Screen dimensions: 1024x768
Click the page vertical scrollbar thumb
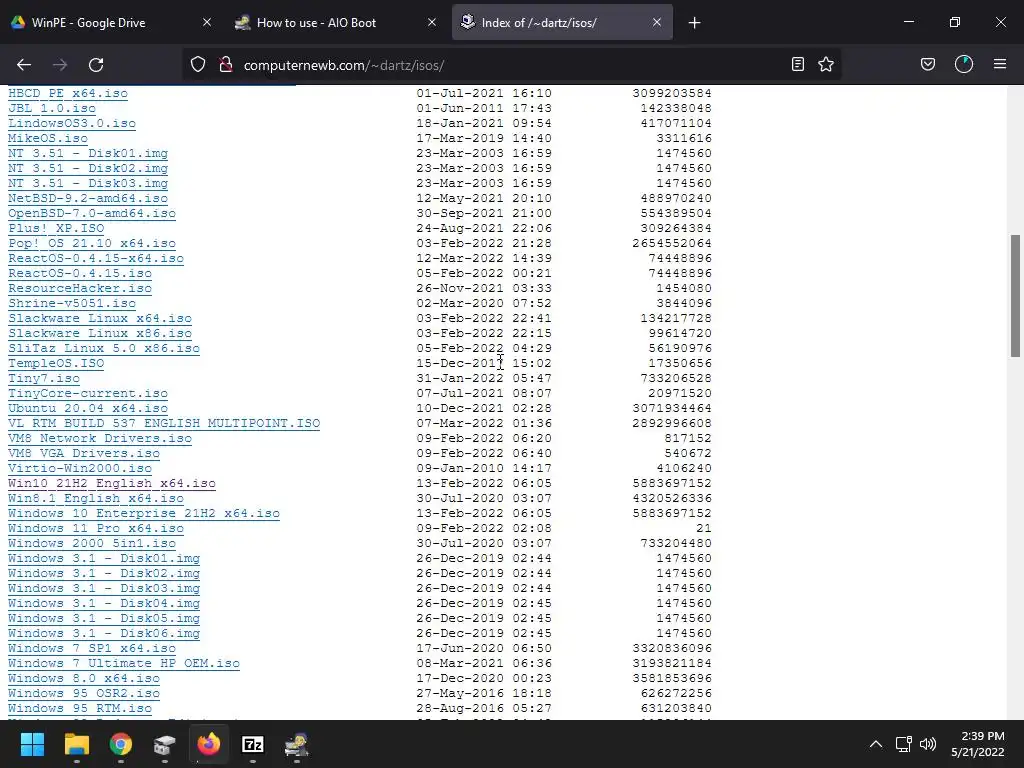click(x=1015, y=295)
